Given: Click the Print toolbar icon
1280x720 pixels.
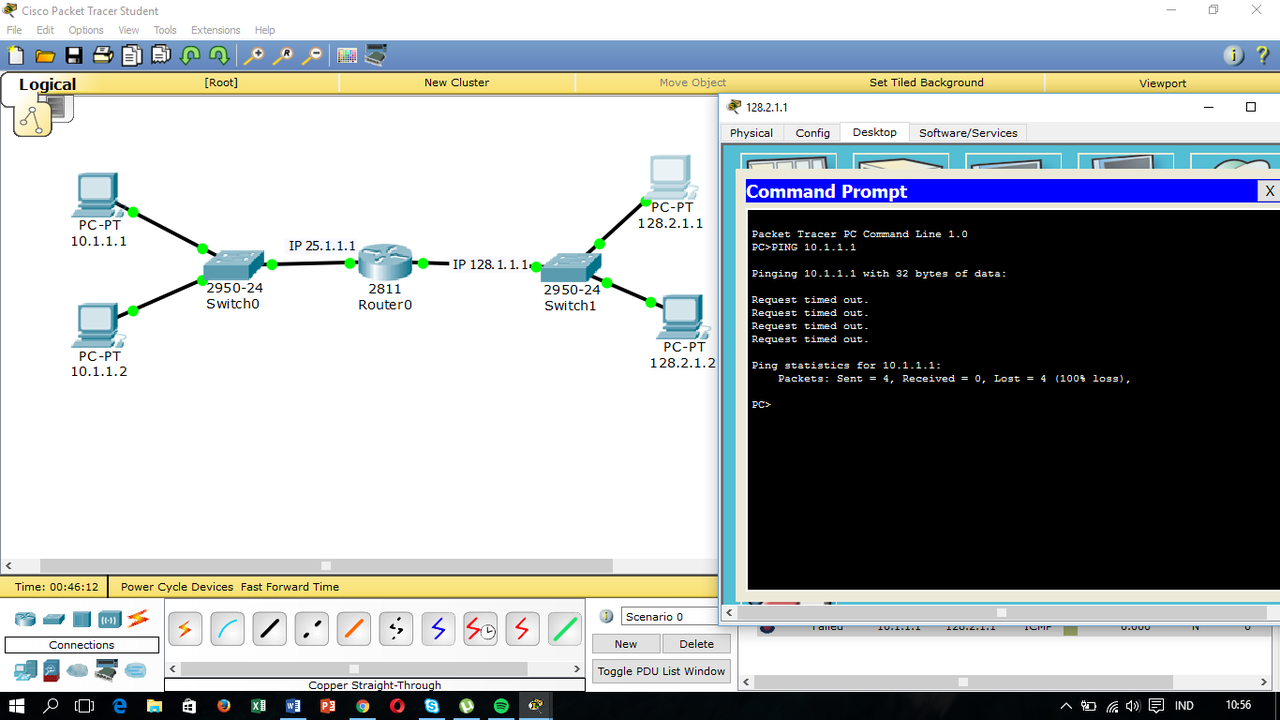Looking at the screenshot, I should tap(103, 56).
